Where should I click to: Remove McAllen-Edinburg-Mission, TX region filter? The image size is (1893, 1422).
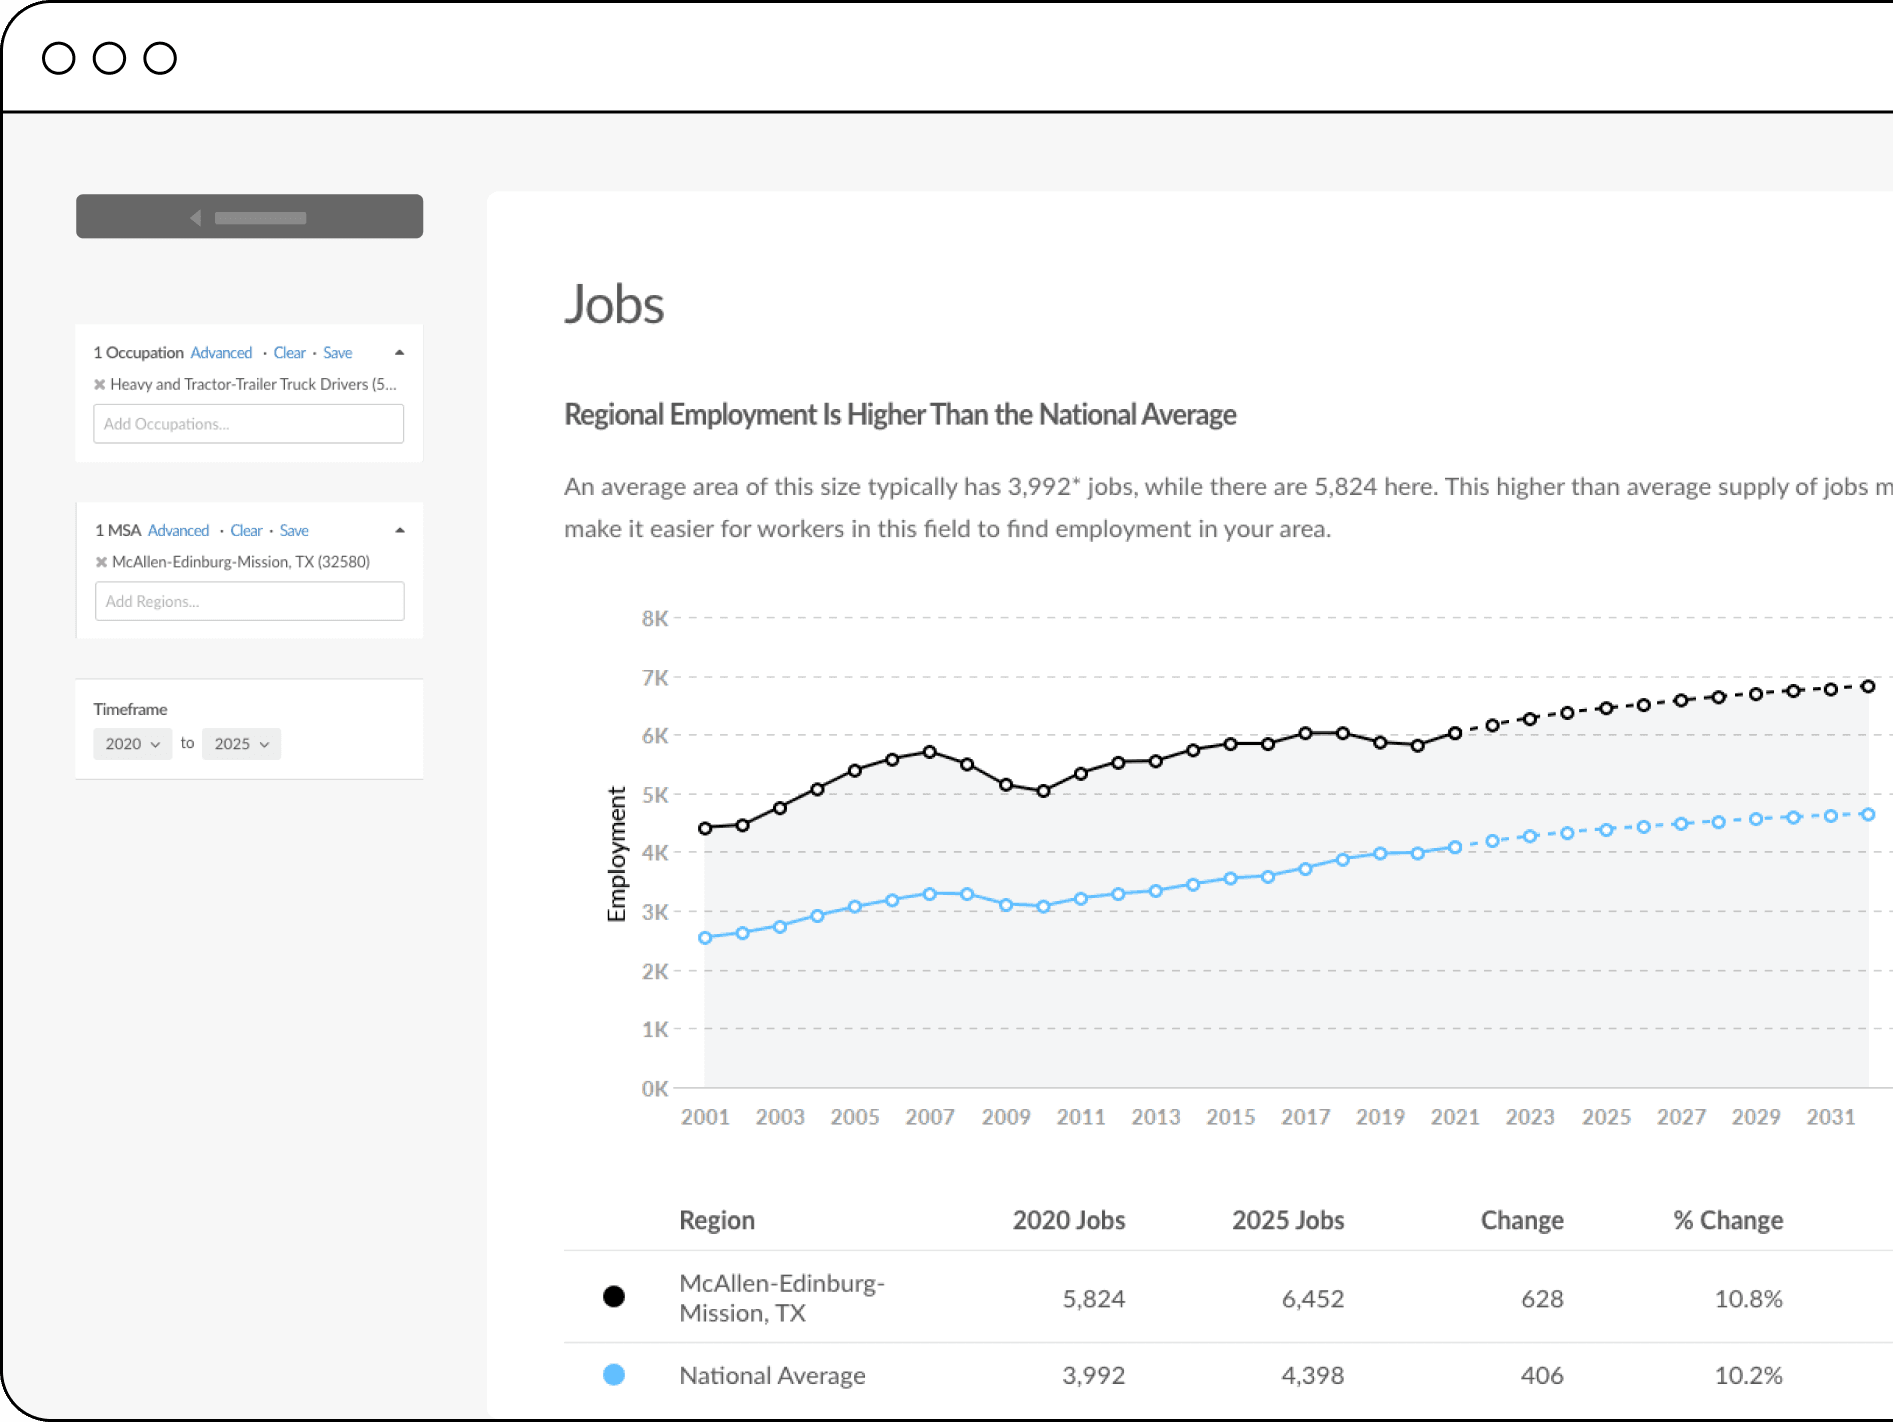coord(101,563)
